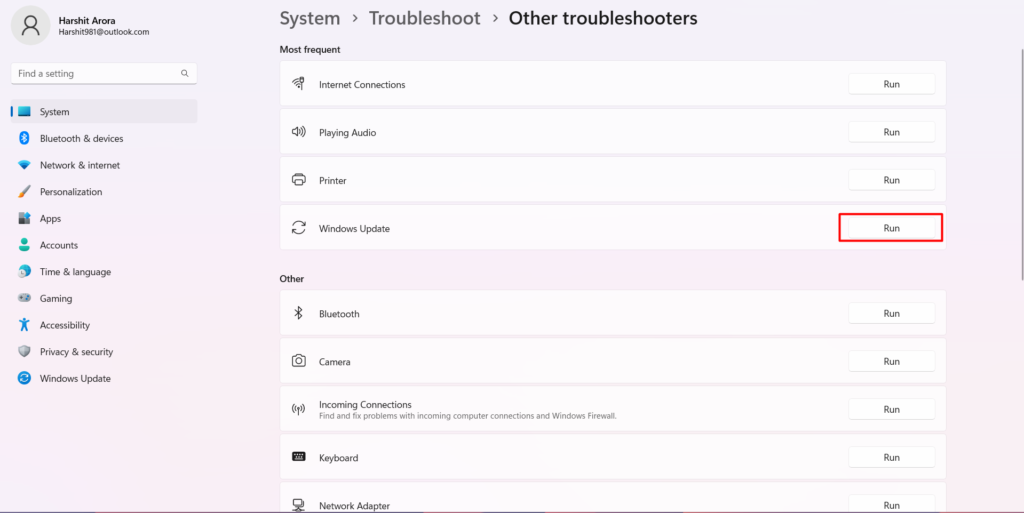Open the Accounts settings section
The width and height of the screenshot is (1024, 513).
[x=58, y=245]
